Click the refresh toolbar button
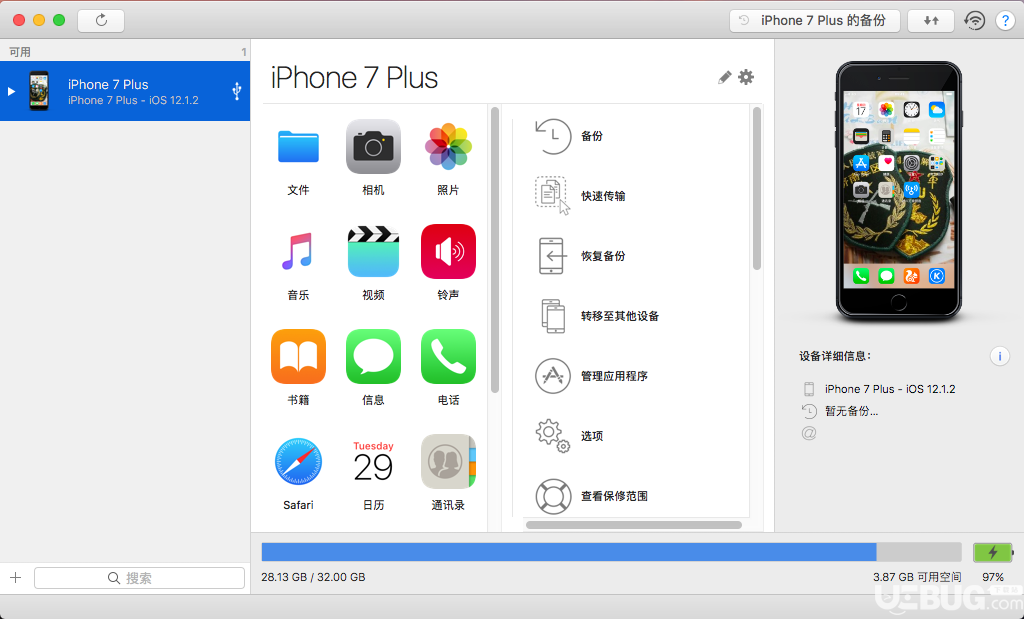This screenshot has width=1024, height=619. click(x=101, y=20)
